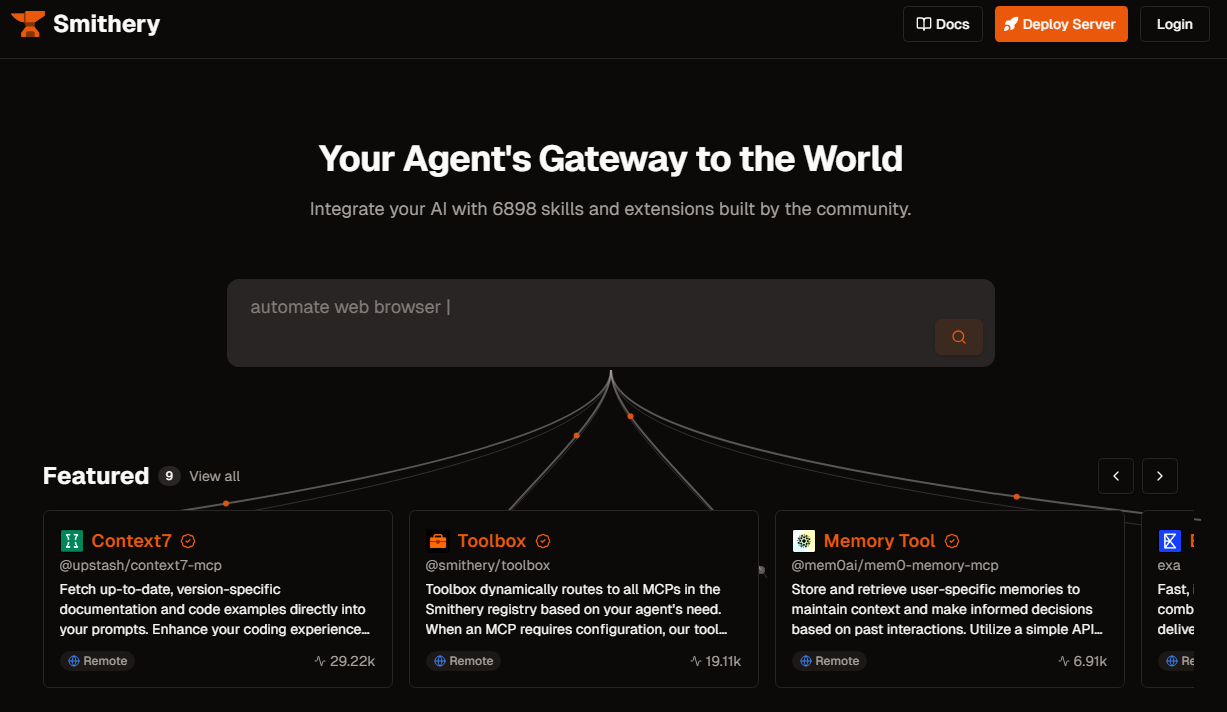This screenshot has width=1227, height=712.
Task: Click the Featured section heading
Action: [x=96, y=476]
